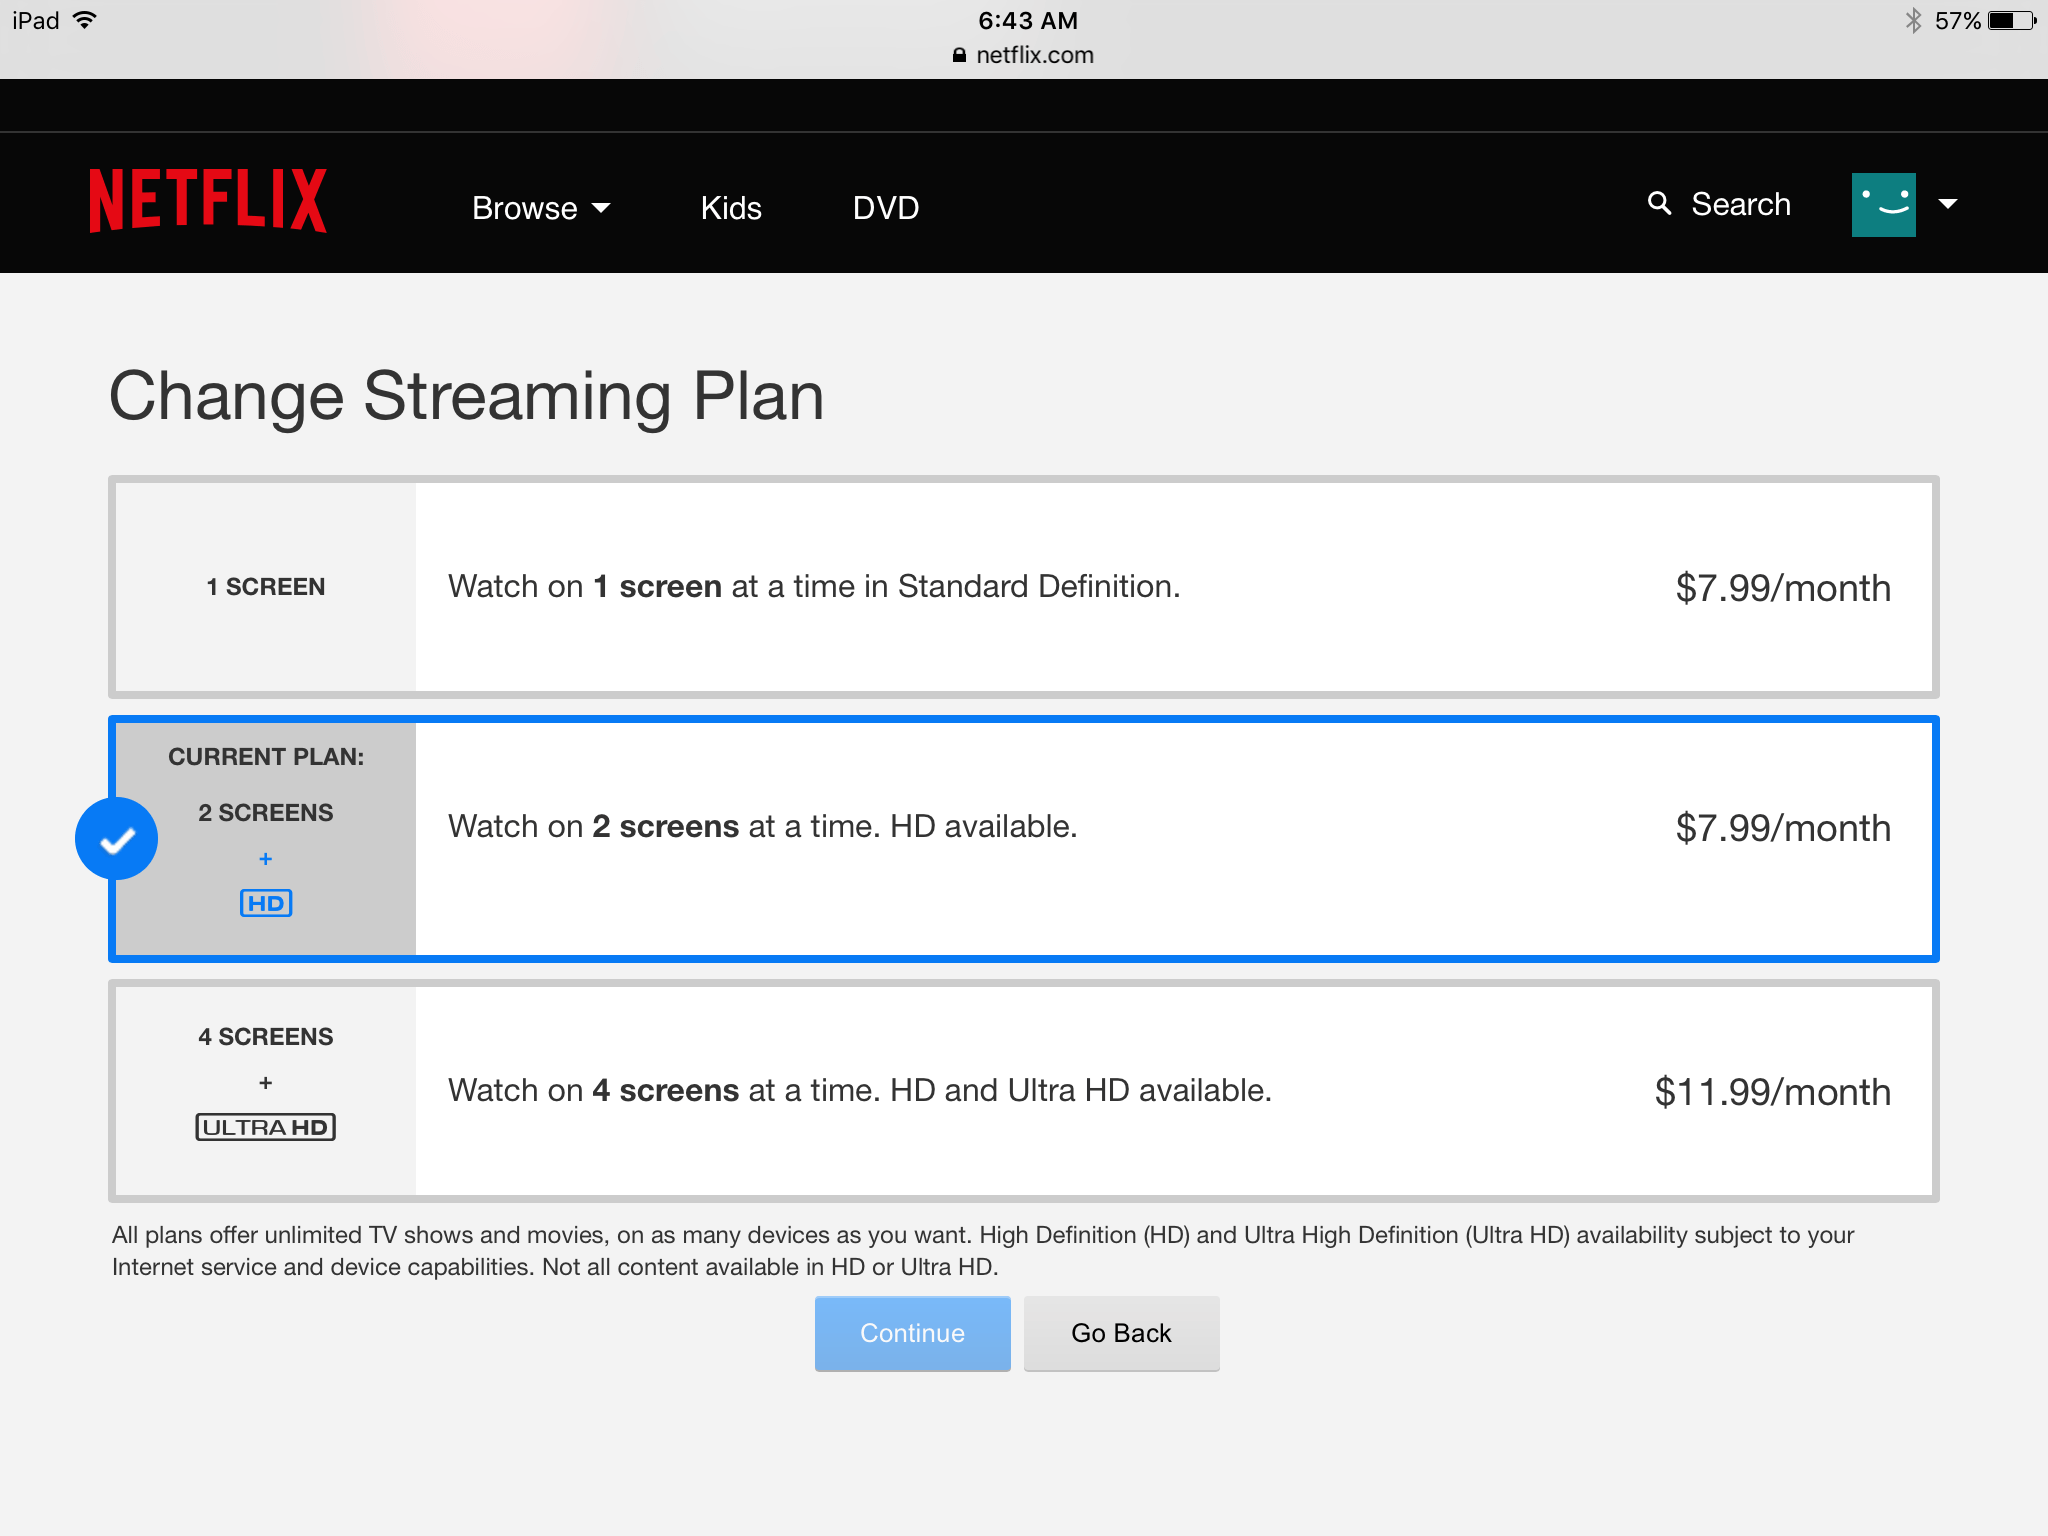Click the $11.99/month price
Image resolution: width=2048 pixels, height=1536 pixels.
pos(1772,1092)
